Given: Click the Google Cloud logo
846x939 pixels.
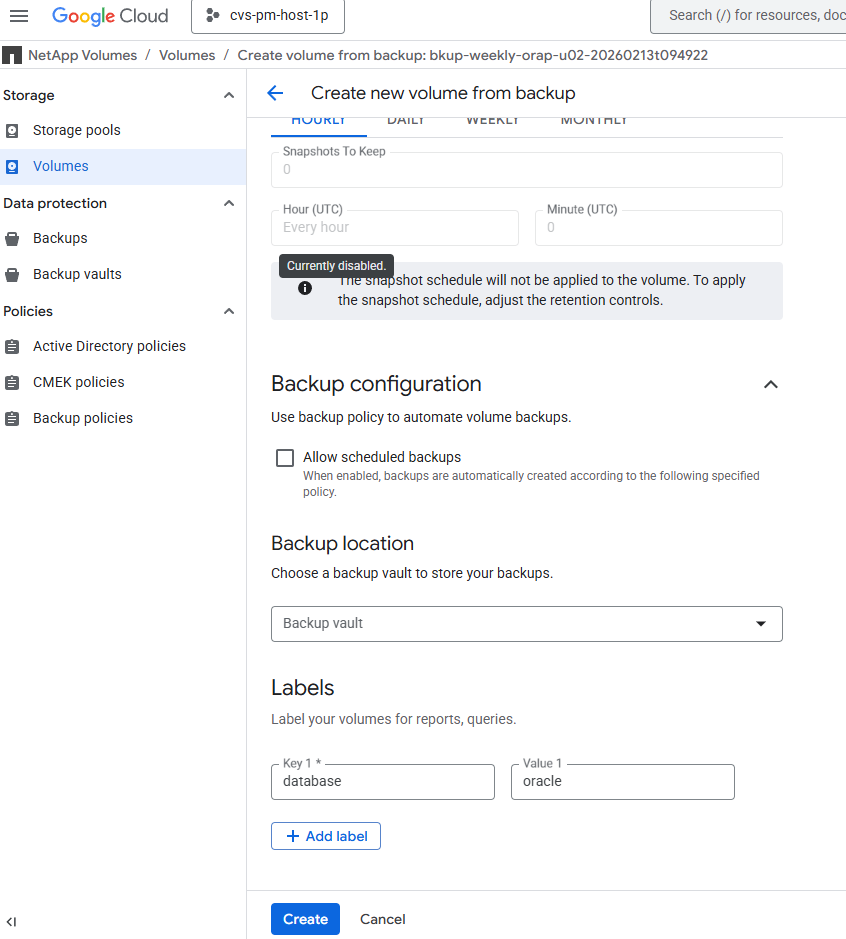Looking at the screenshot, I should 110,15.
